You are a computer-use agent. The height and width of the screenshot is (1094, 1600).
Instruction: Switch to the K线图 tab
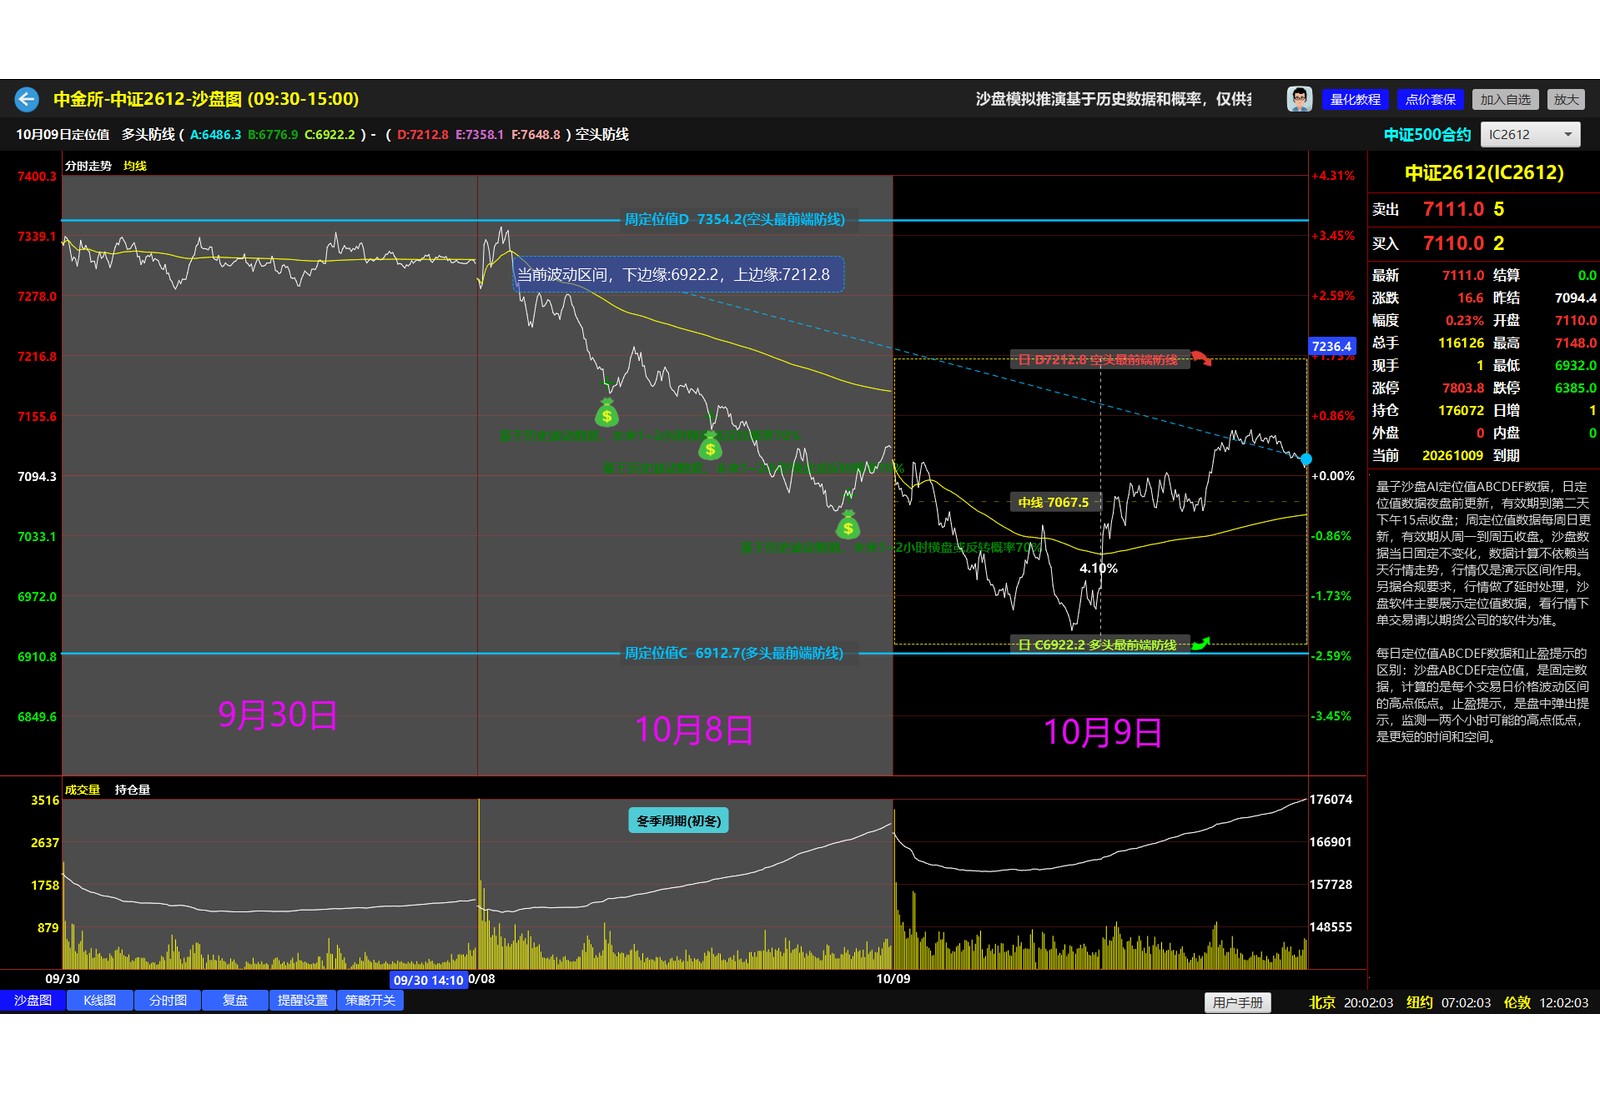point(100,1000)
